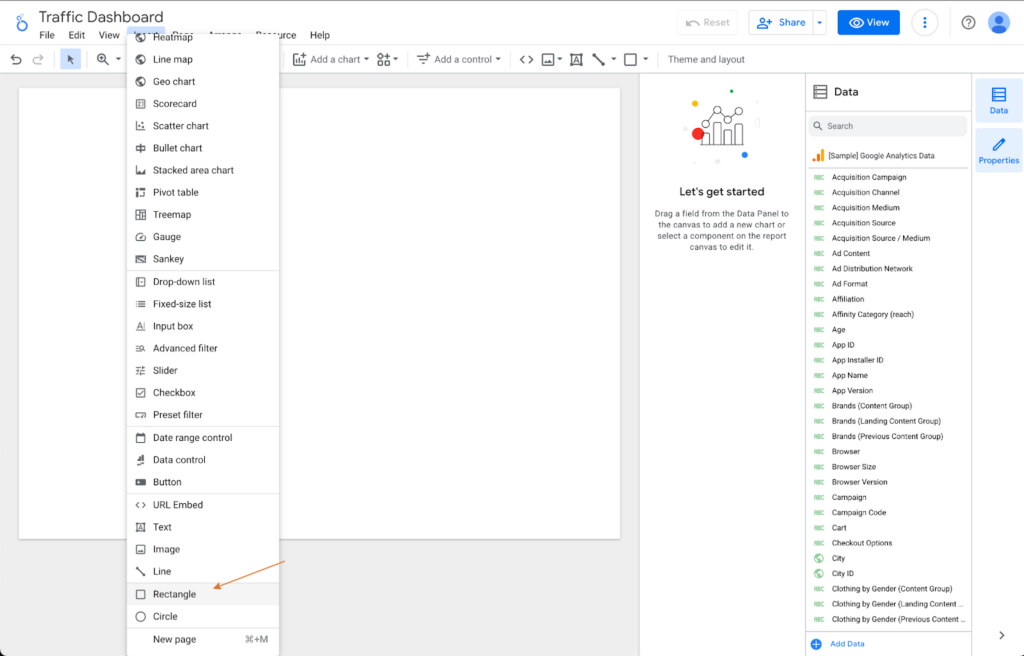Choose Slider from the Insert menu
The width and height of the screenshot is (1024, 656).
pos(203,370)
